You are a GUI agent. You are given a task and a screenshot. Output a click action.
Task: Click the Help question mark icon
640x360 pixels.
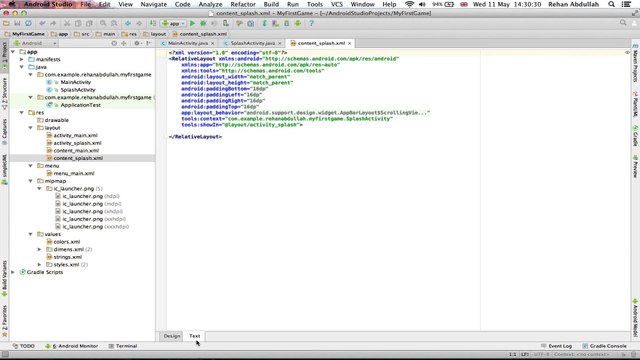point(311,24)
